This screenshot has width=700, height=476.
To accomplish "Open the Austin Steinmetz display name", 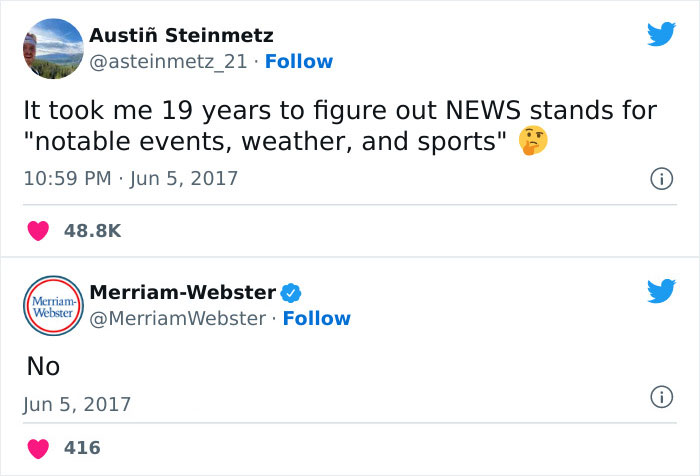I will [181, 36].
